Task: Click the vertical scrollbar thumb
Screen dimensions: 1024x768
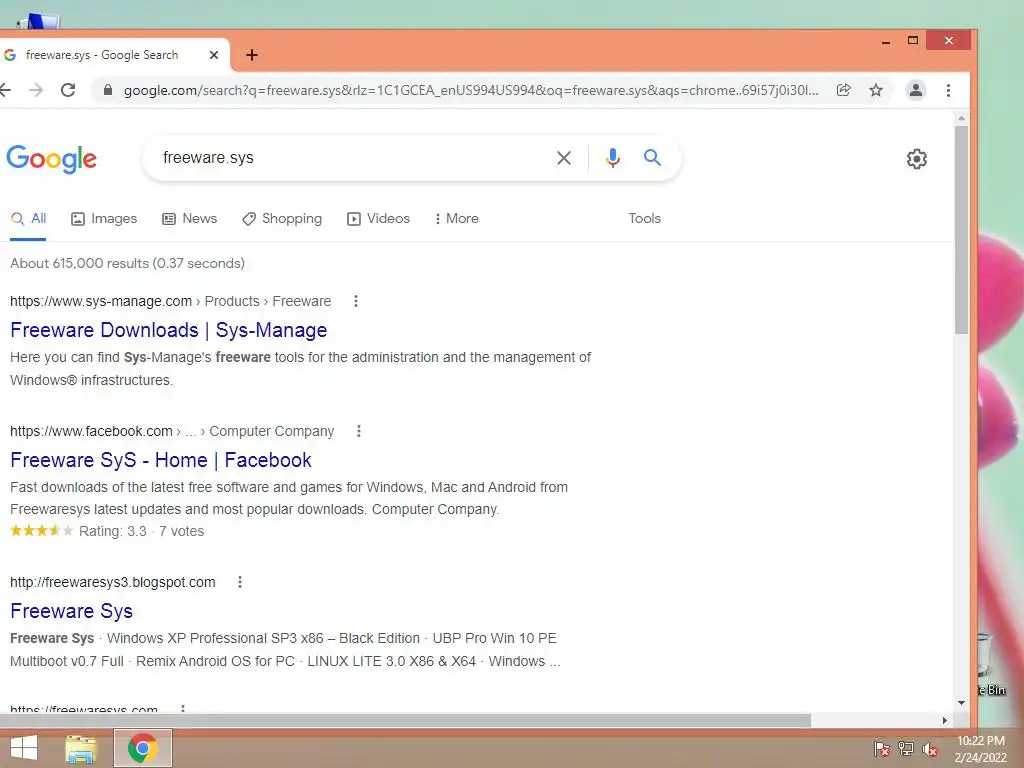Action: [961, 230]
